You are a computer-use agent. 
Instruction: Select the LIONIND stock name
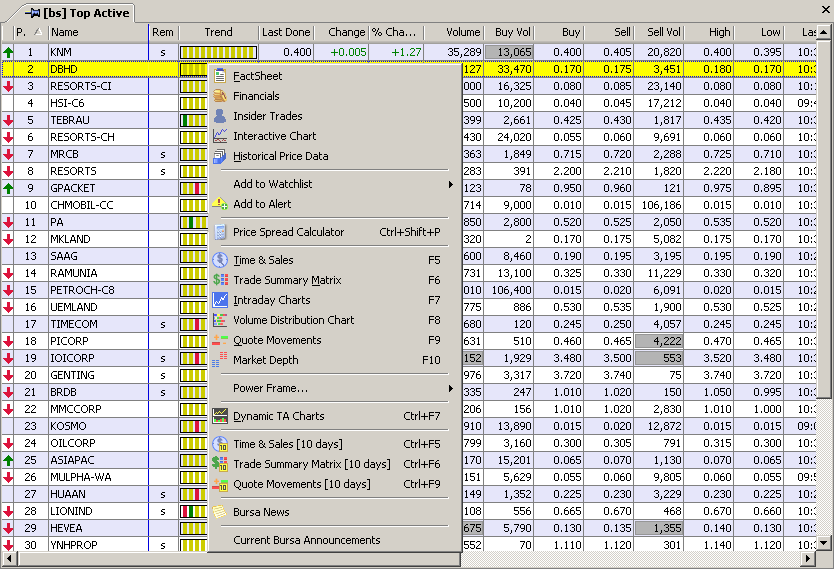71,512
